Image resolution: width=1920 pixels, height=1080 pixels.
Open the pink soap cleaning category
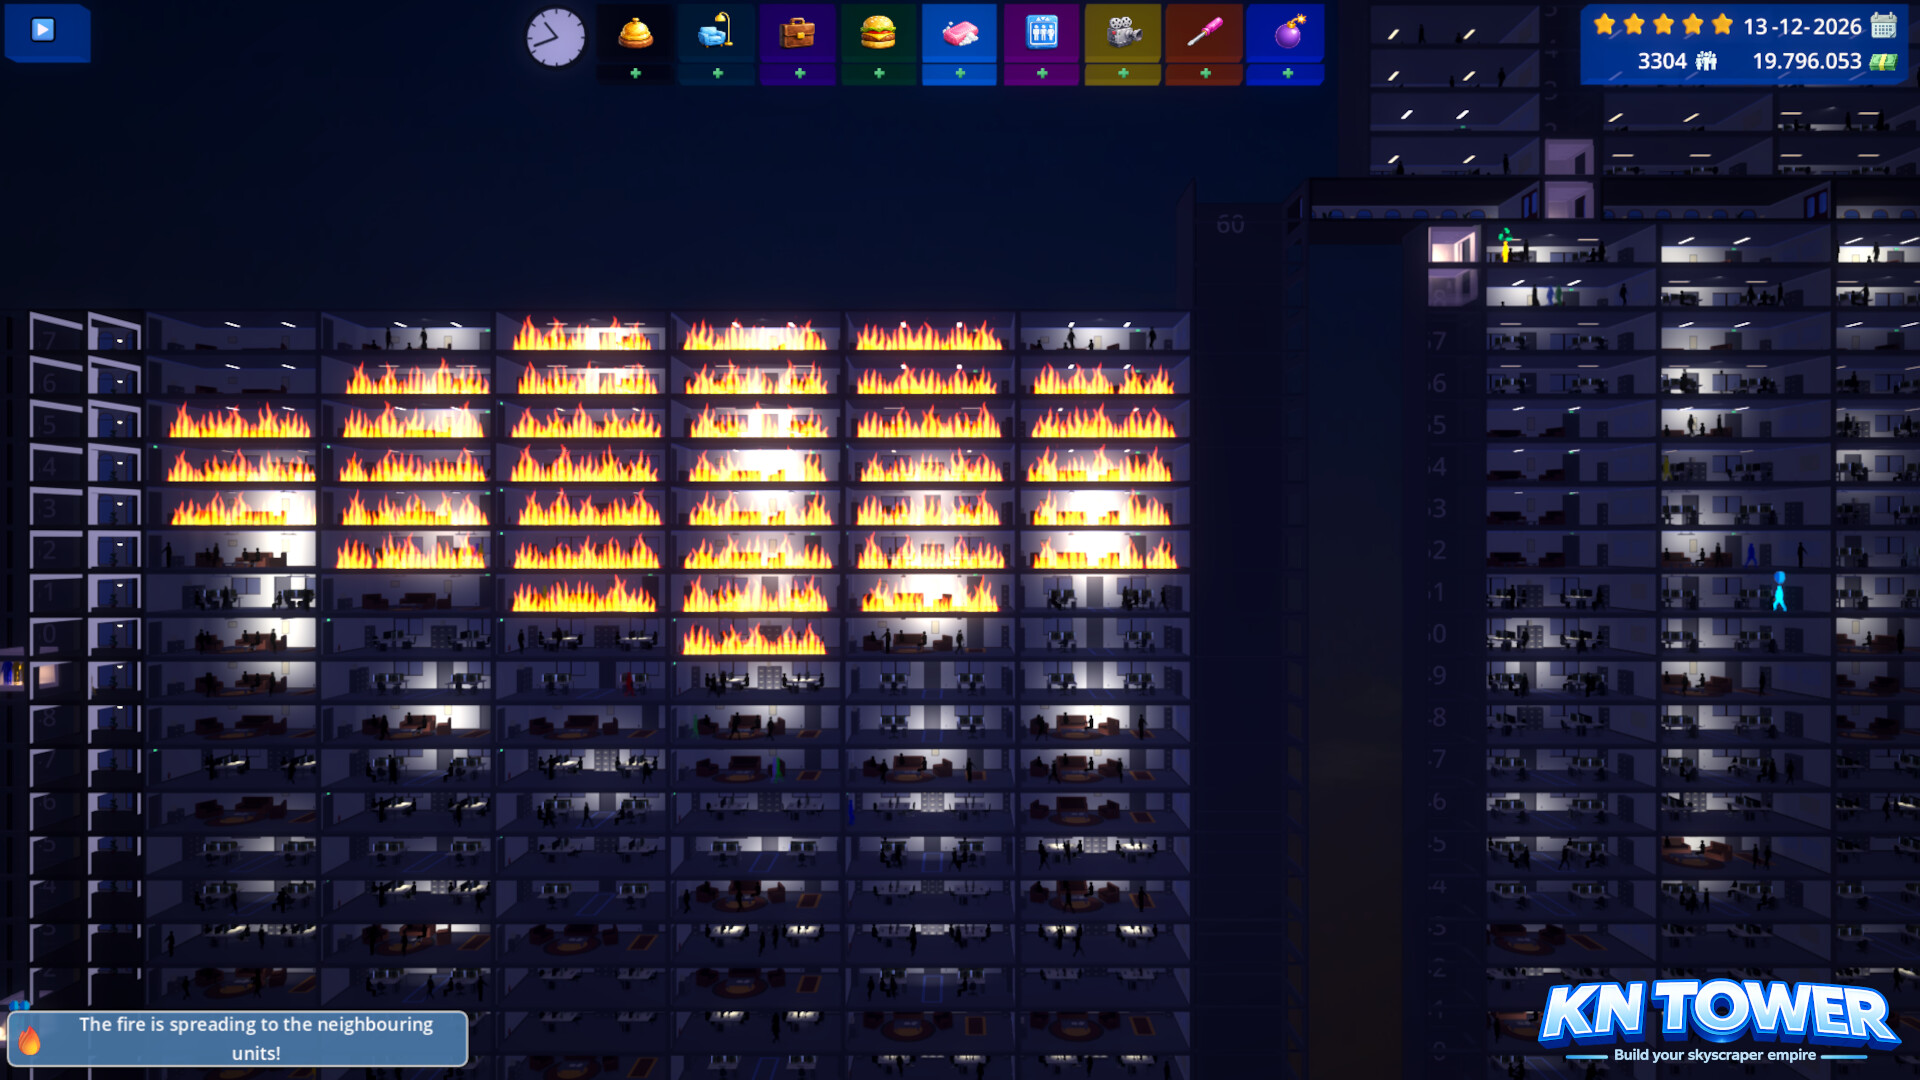[x=960, y=33]
